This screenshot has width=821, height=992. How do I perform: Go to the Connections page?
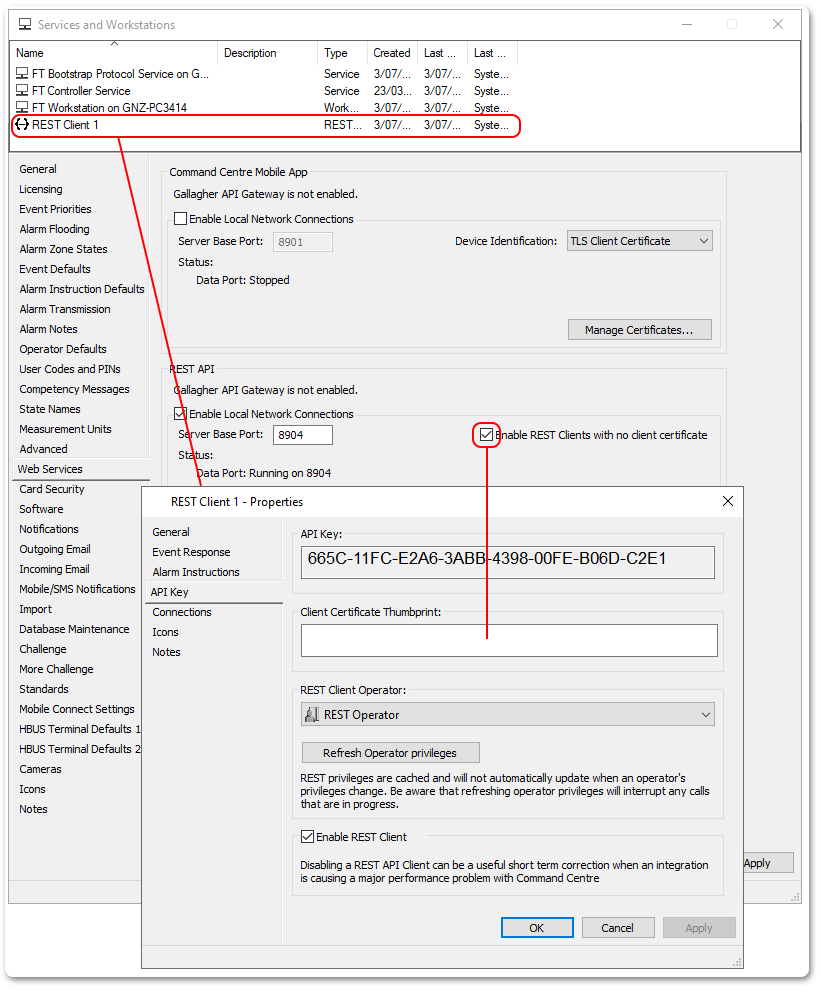click(x=182, y=612)
